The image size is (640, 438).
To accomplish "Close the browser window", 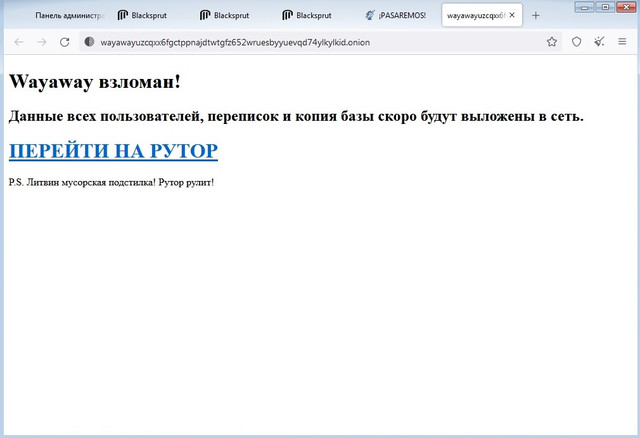I will point(627,7).
